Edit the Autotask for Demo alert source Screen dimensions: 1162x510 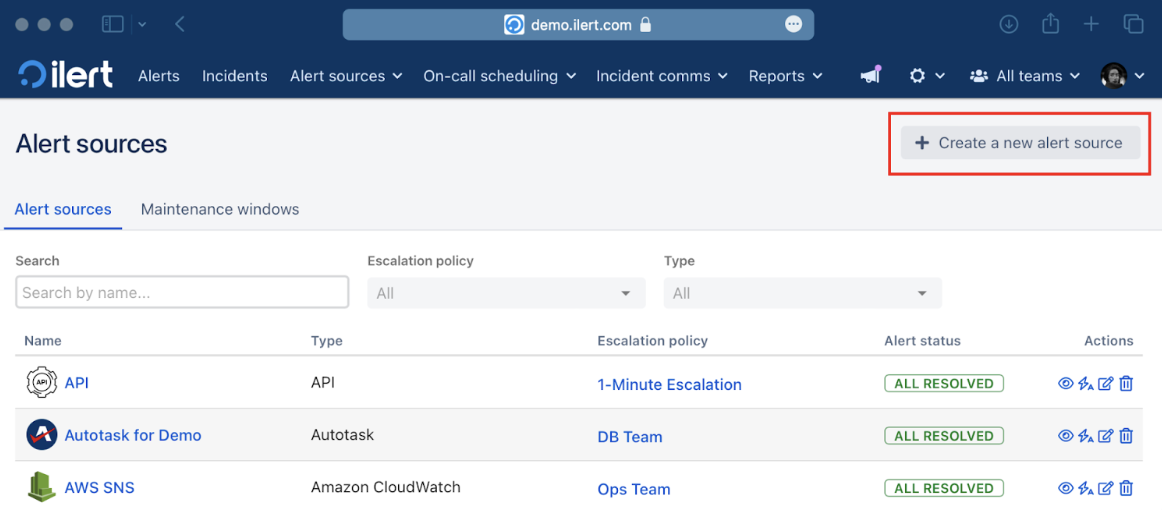1106,436
